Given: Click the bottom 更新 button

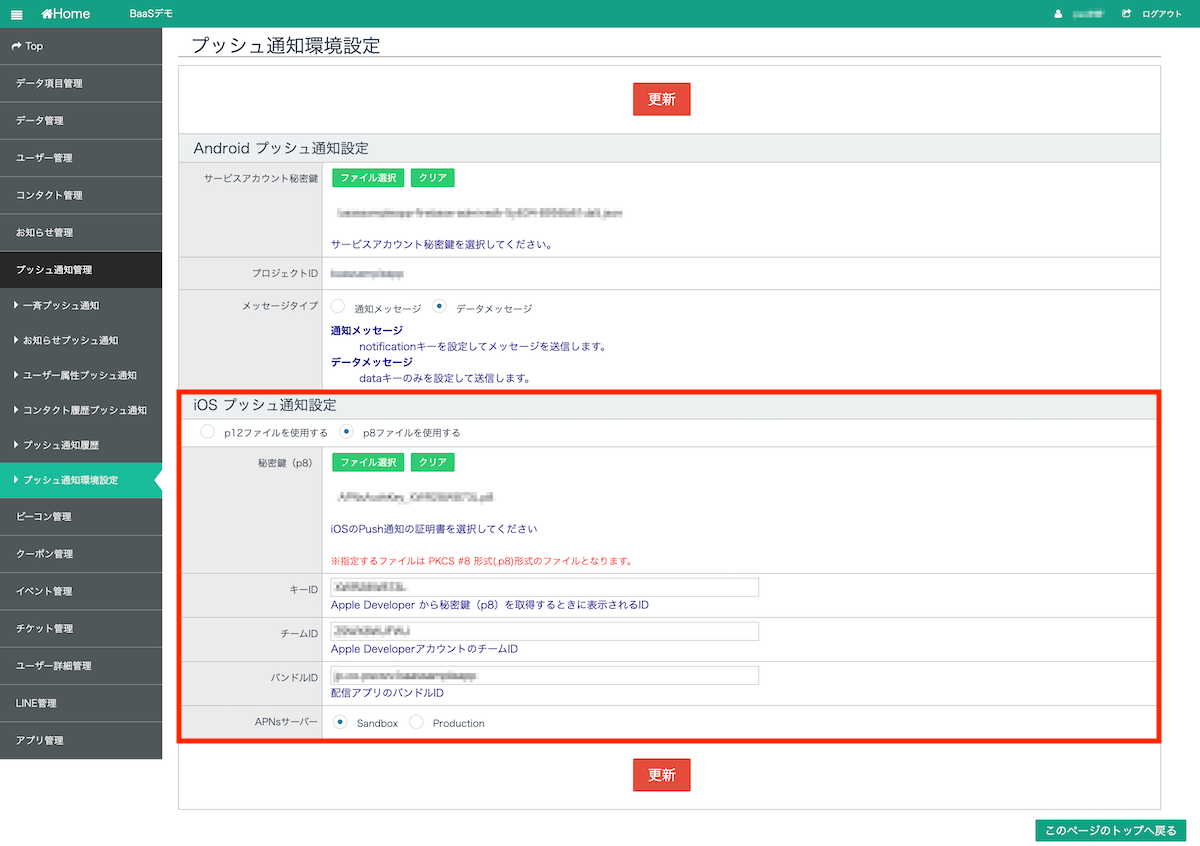Looking at the screenshot, I should [661, 775].
